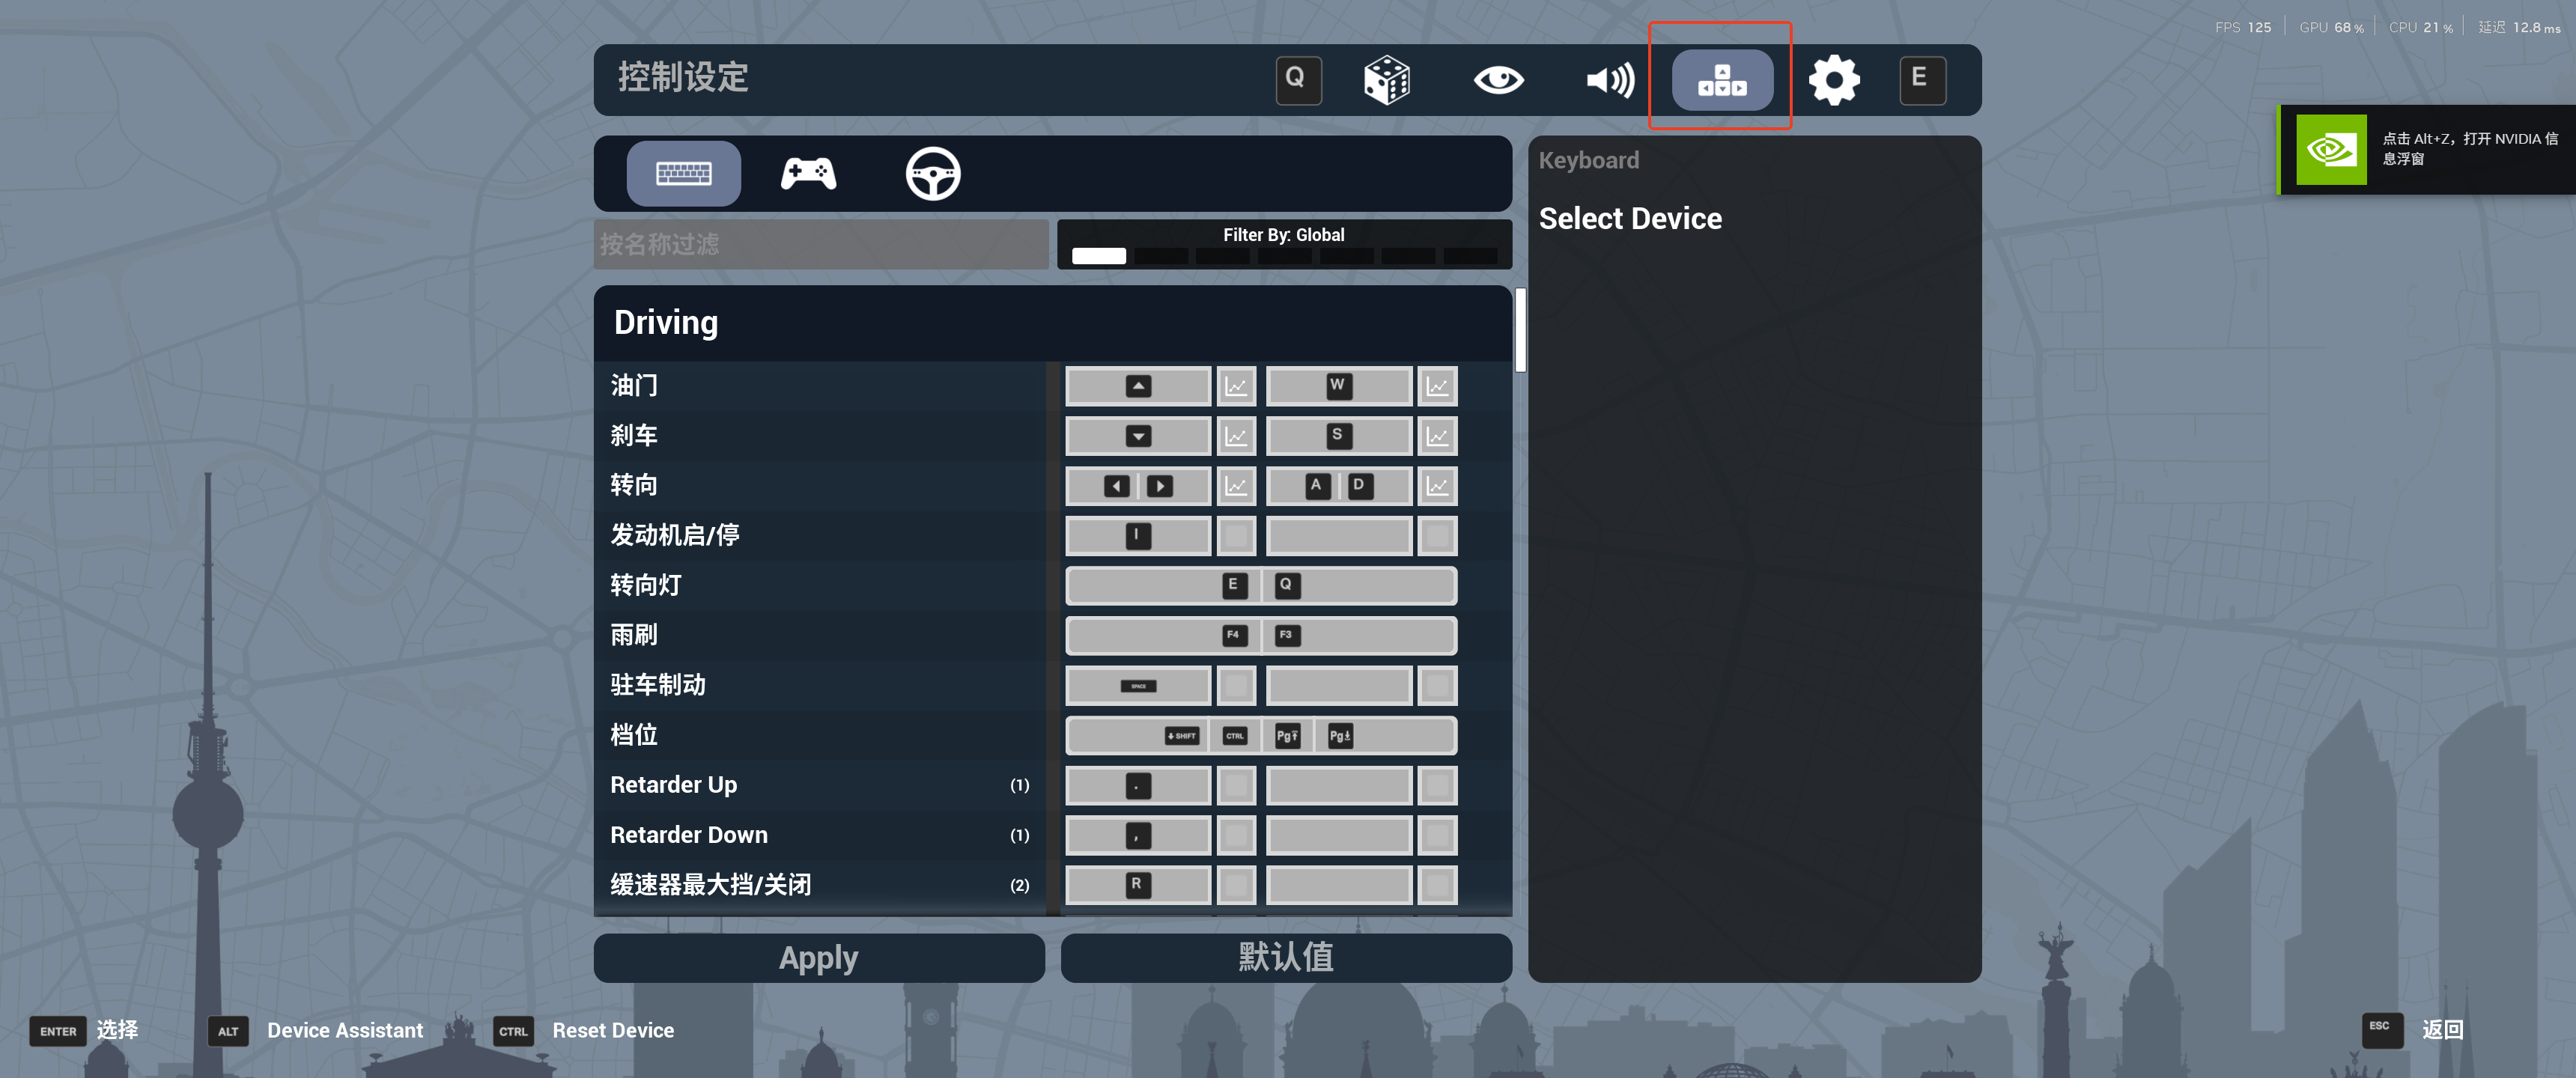Image resolution: width=2576 pixels, height=1078 pixels.
Task: Open the general gear settings tab
Action: pyautogui.click(x=1833, y=80)
